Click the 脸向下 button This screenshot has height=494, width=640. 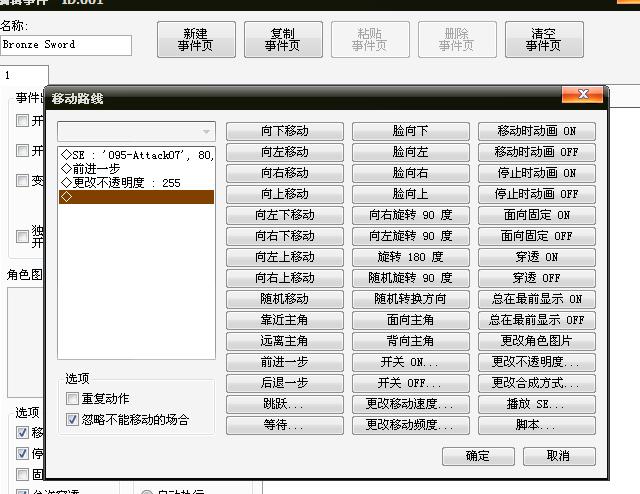click(411, 131)
